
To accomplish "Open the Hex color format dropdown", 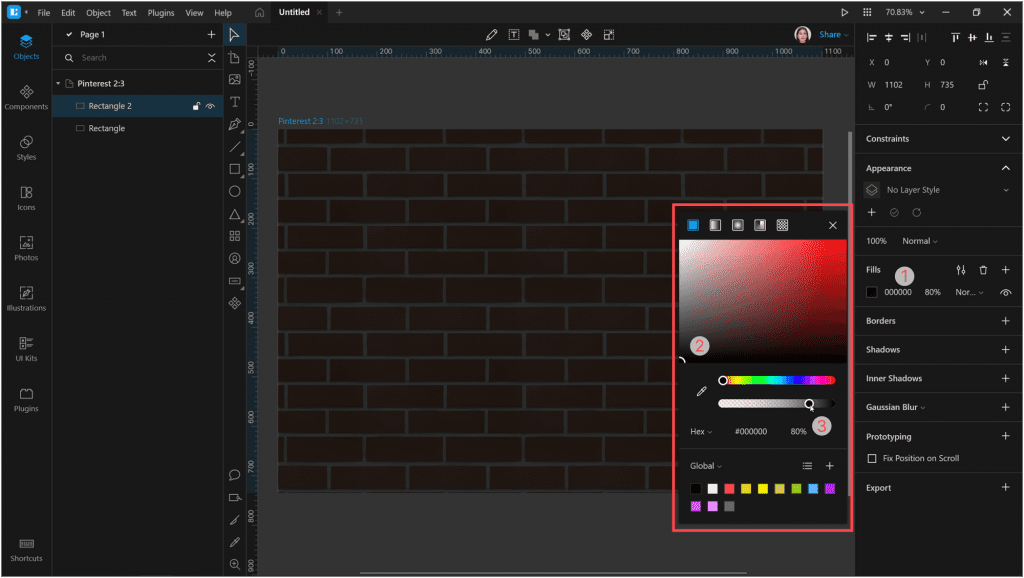I will pyautogui.click(x=701, y=432).
